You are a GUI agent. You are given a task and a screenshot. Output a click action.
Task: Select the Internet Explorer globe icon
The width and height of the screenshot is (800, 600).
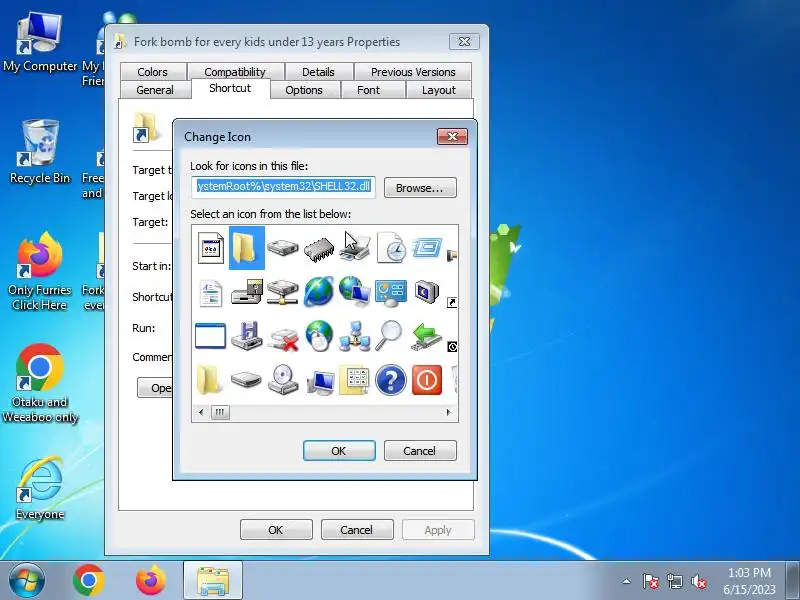click(319, 292)
